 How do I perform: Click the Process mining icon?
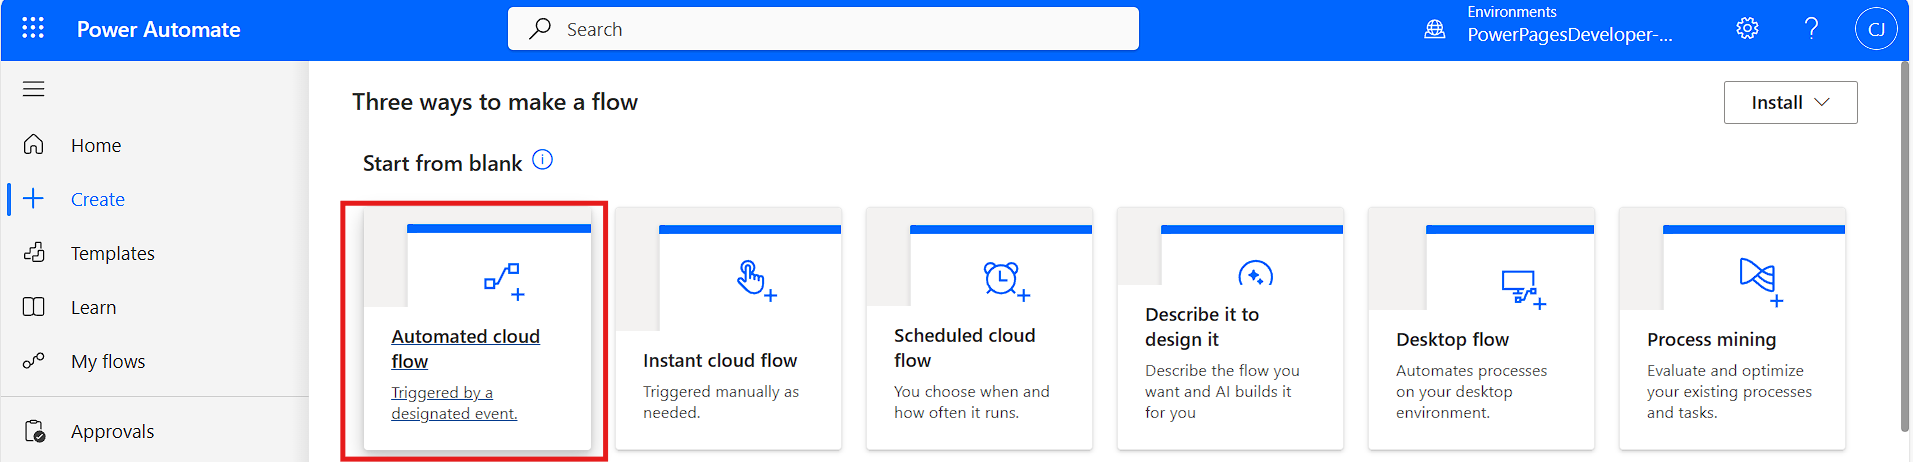coord(1759,279)
